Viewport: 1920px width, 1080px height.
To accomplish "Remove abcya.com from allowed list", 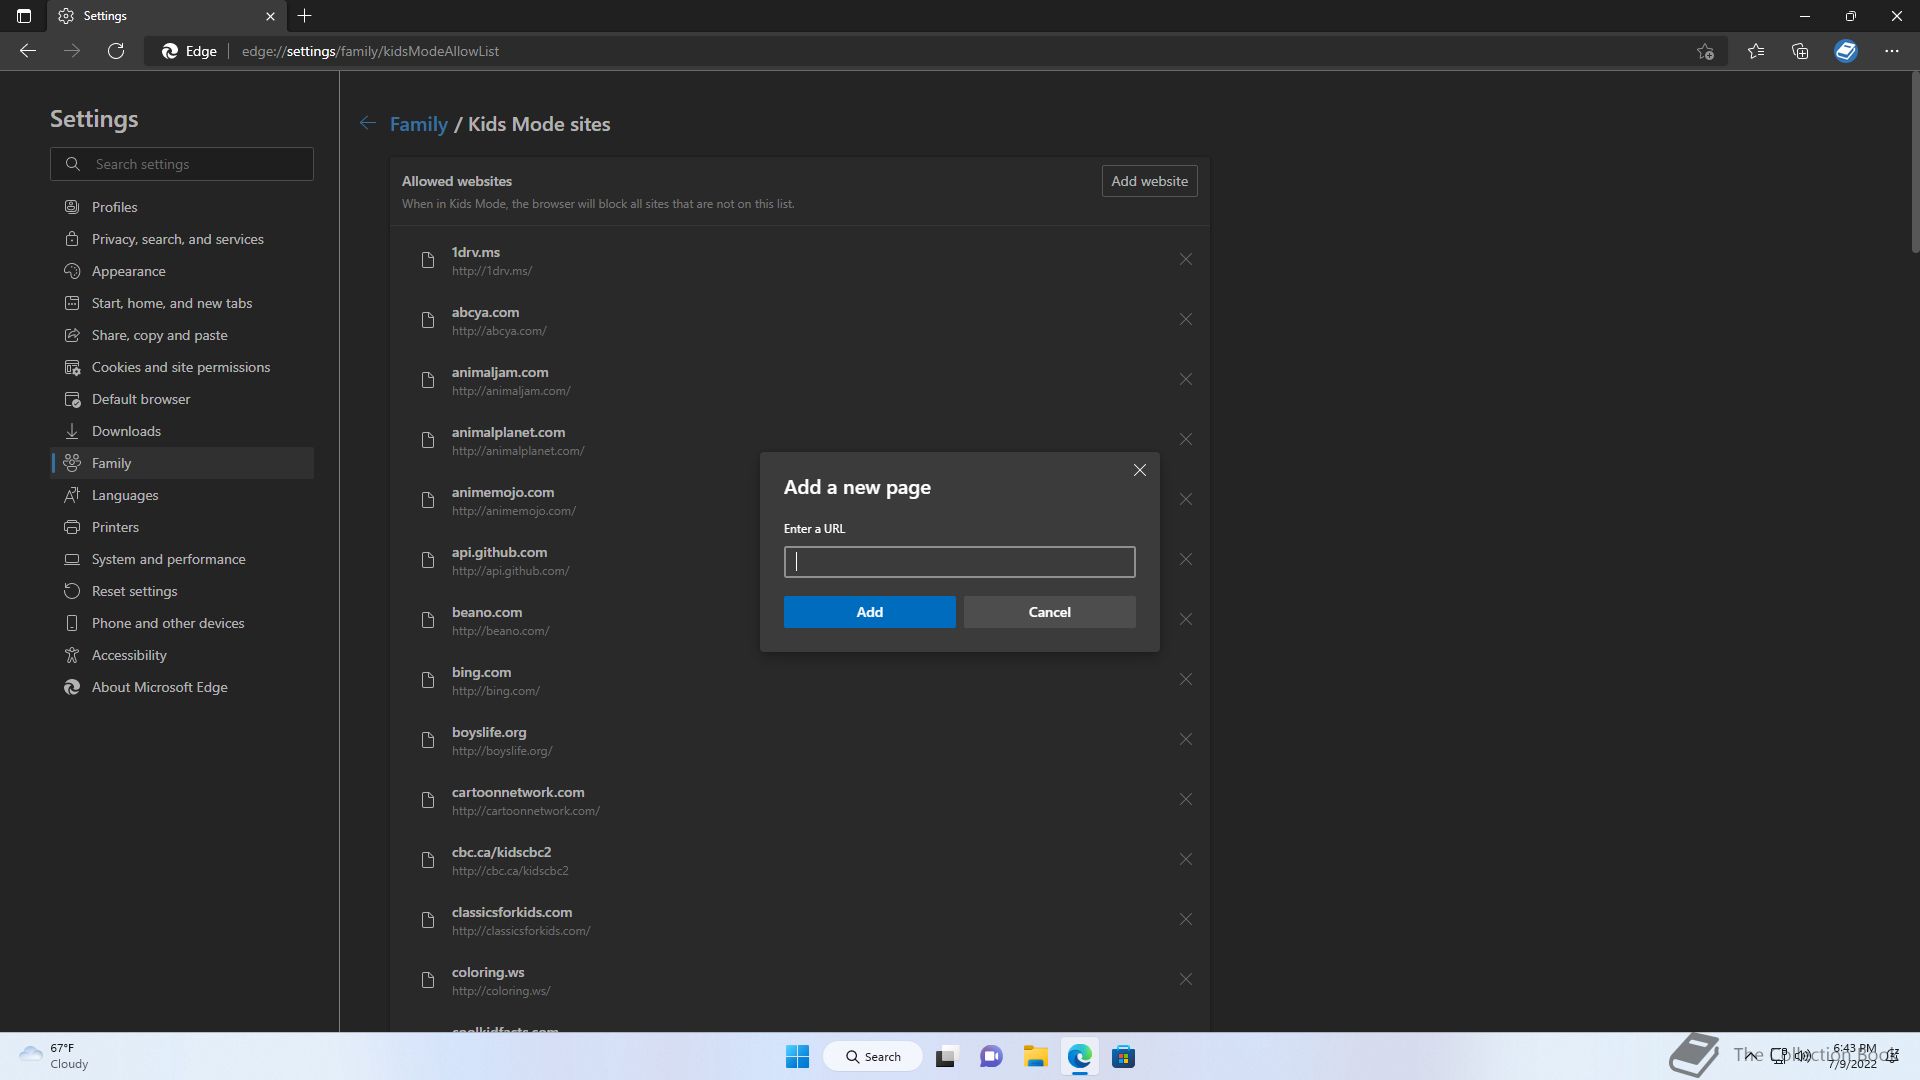I will pos(1185,320).
